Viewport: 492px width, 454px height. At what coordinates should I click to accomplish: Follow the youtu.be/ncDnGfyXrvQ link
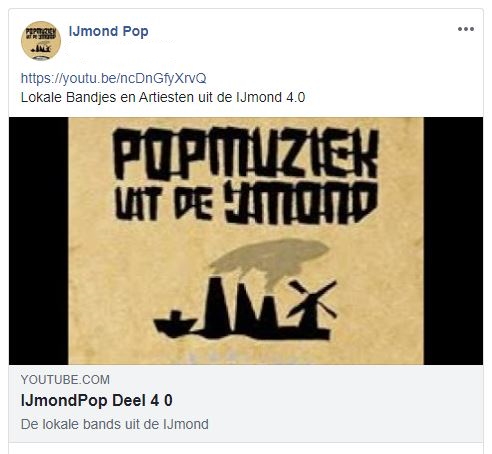(113, 78)
